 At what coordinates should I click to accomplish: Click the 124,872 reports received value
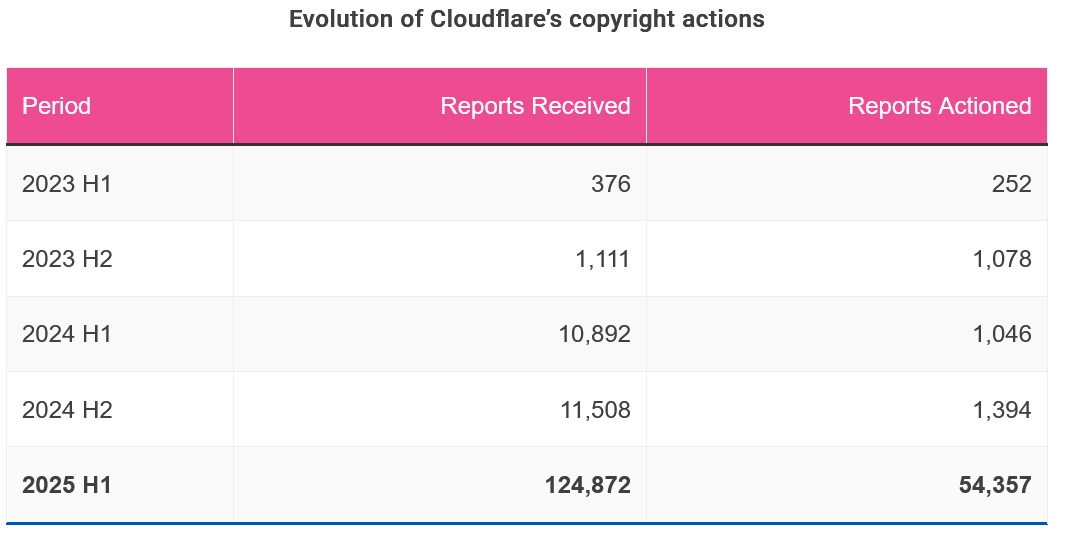pyautogui.click(x=588, y=485)
